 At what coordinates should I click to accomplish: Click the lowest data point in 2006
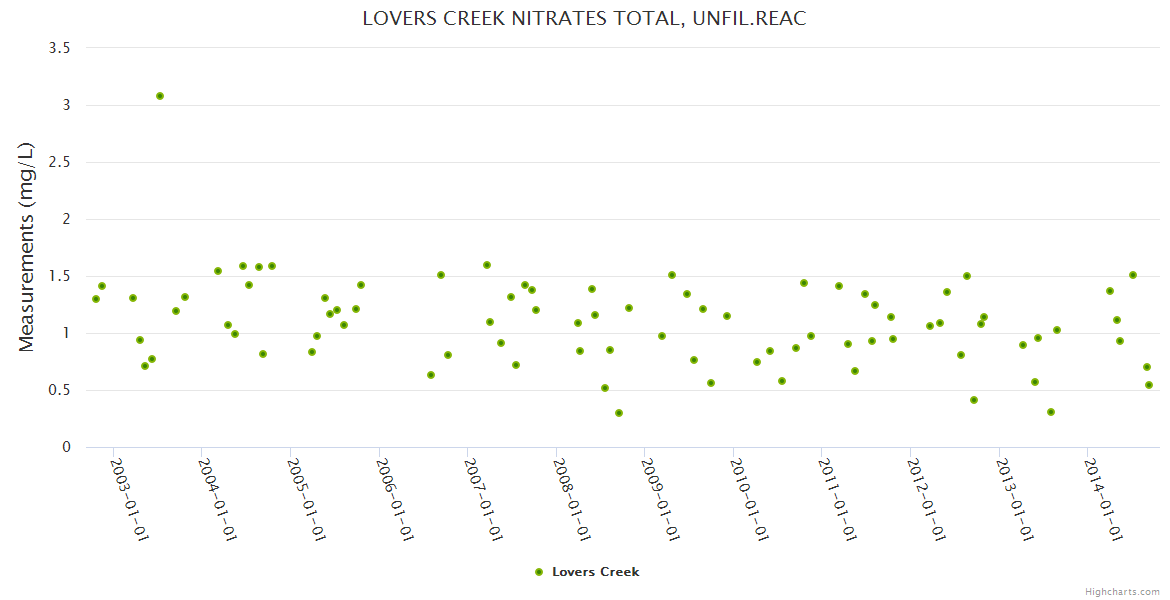[x=431, y=375]
